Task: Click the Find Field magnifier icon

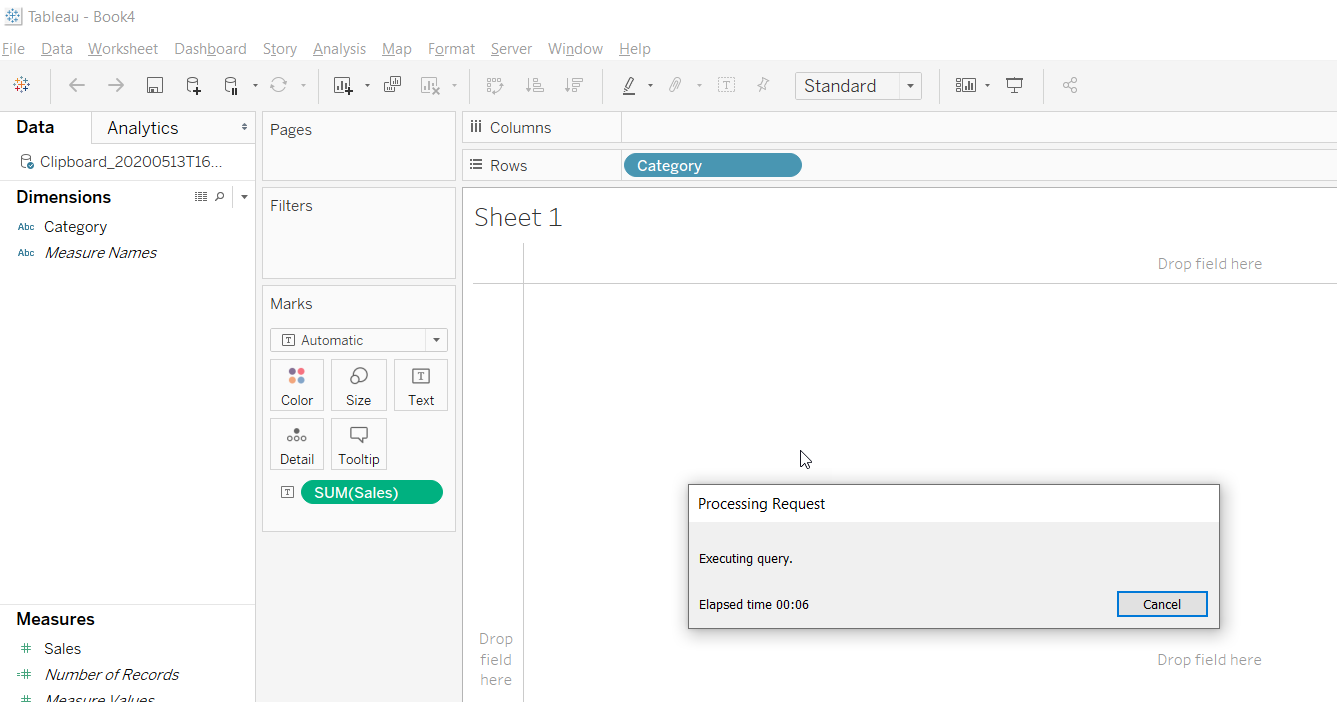Action: [220, 197]
